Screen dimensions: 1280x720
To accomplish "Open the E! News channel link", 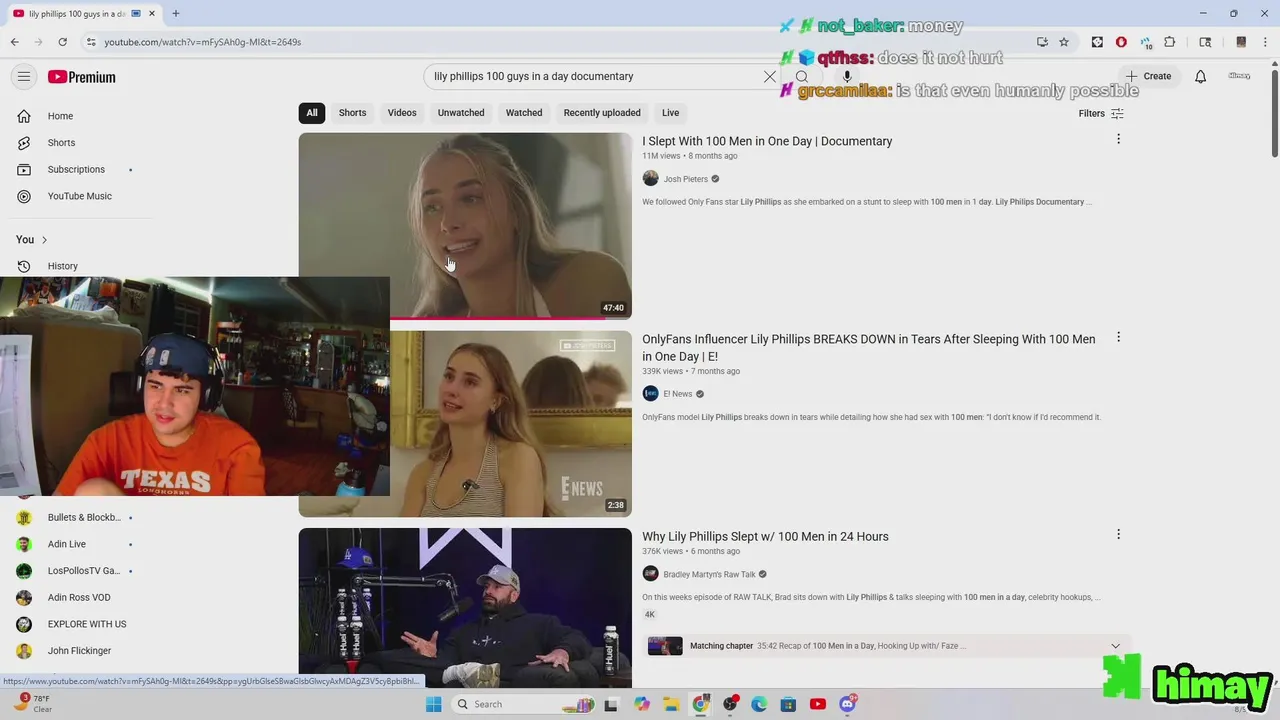I will coord(678,394).
